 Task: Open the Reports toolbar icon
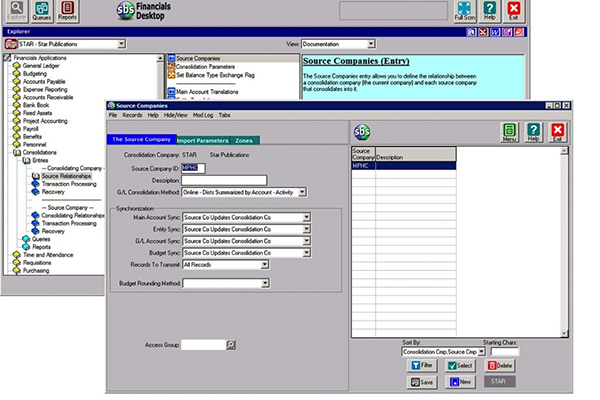67,10
